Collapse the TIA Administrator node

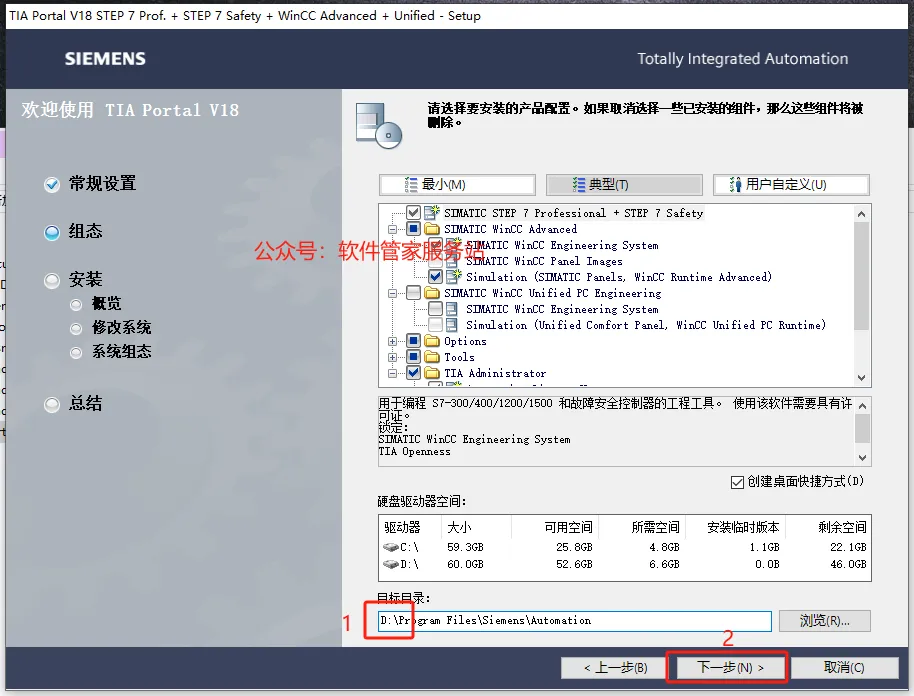pyautogui.click(x=392, y=373)
